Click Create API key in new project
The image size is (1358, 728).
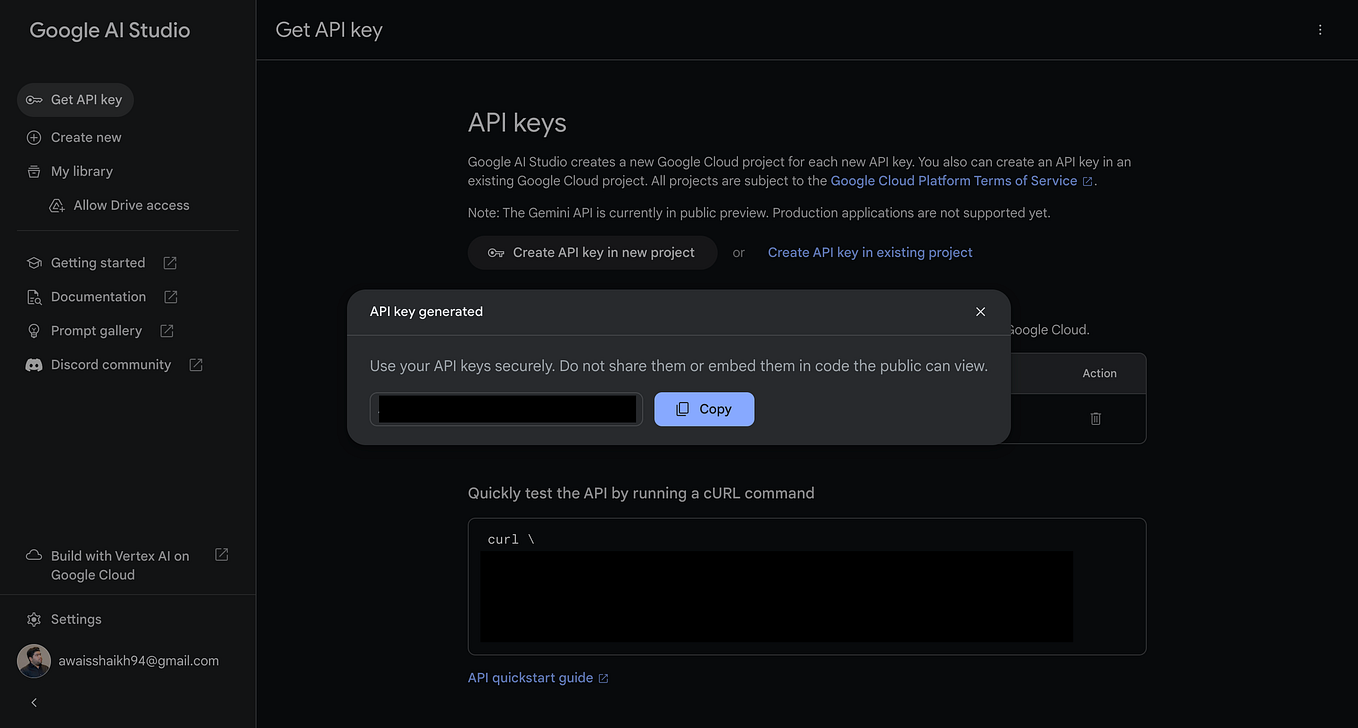(592, 252)
